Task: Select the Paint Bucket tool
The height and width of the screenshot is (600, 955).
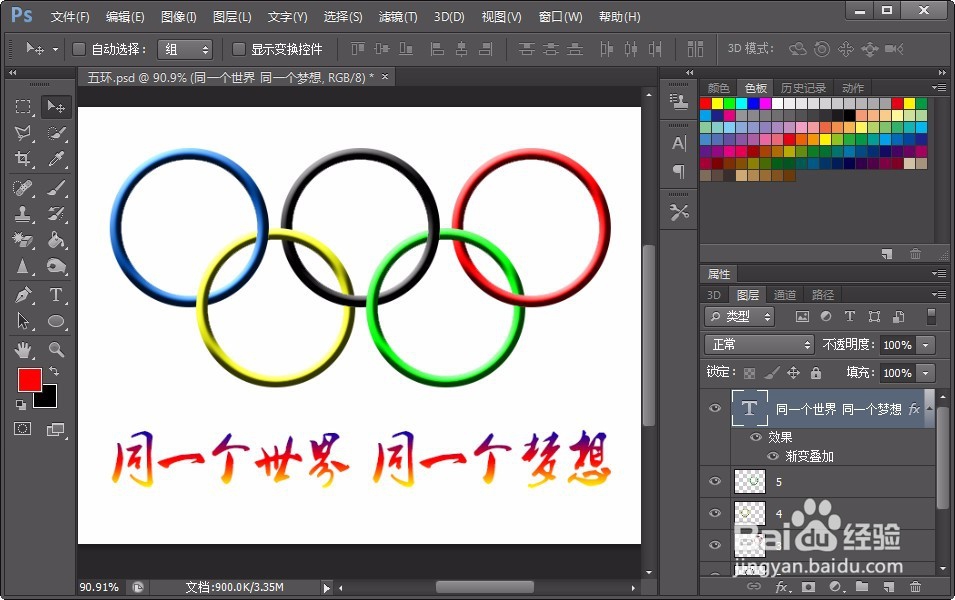Action: (x=56, y=240)
